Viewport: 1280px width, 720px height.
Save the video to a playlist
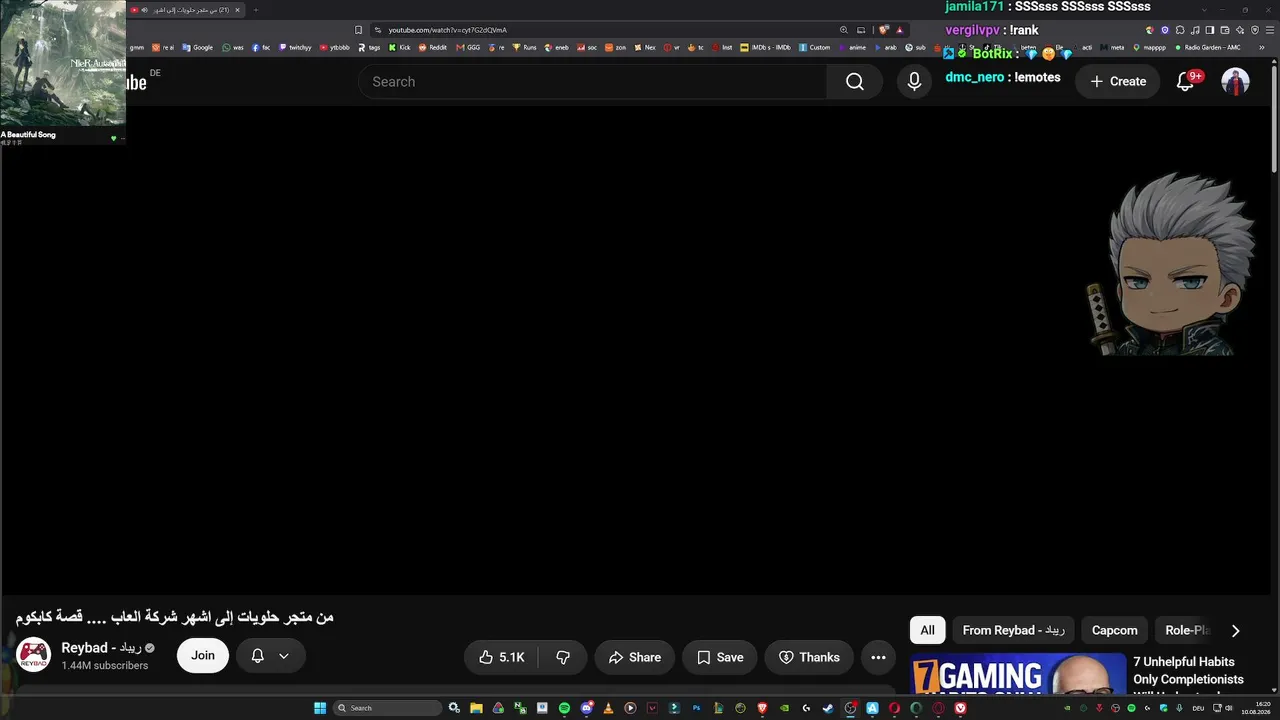click(720, 657)
